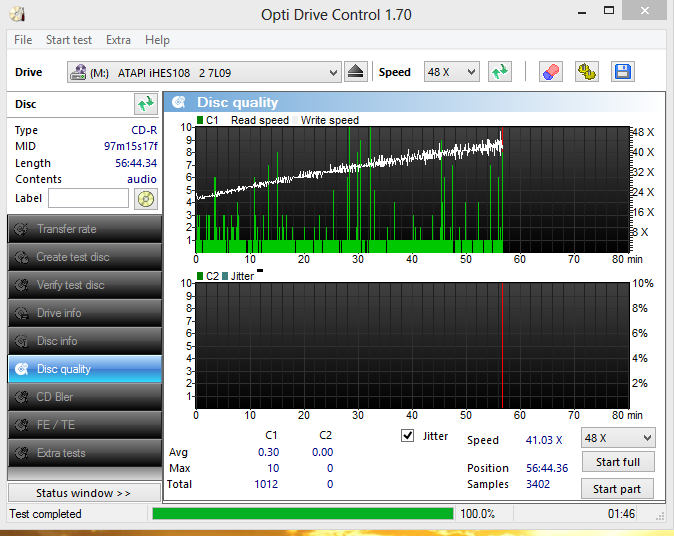The height and width of the screenshot is (536, 674).
Task: Click the elapsed time 01:46 in status bar
Action: 621,514
